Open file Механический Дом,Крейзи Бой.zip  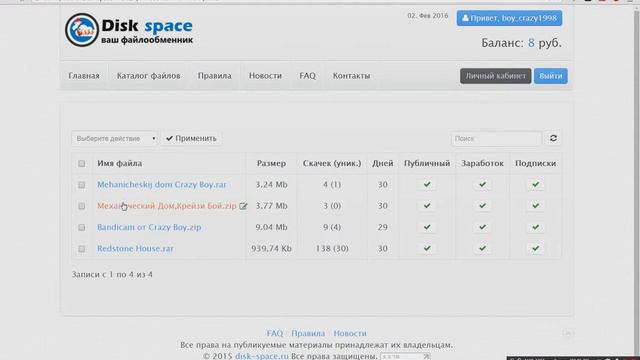point(167,206)
